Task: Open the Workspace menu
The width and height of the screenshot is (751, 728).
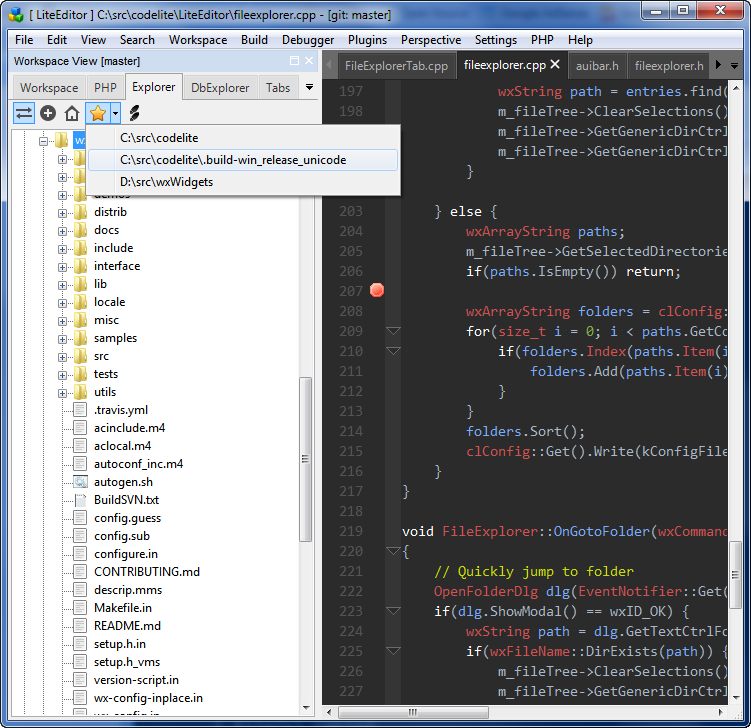Action: 198,40
